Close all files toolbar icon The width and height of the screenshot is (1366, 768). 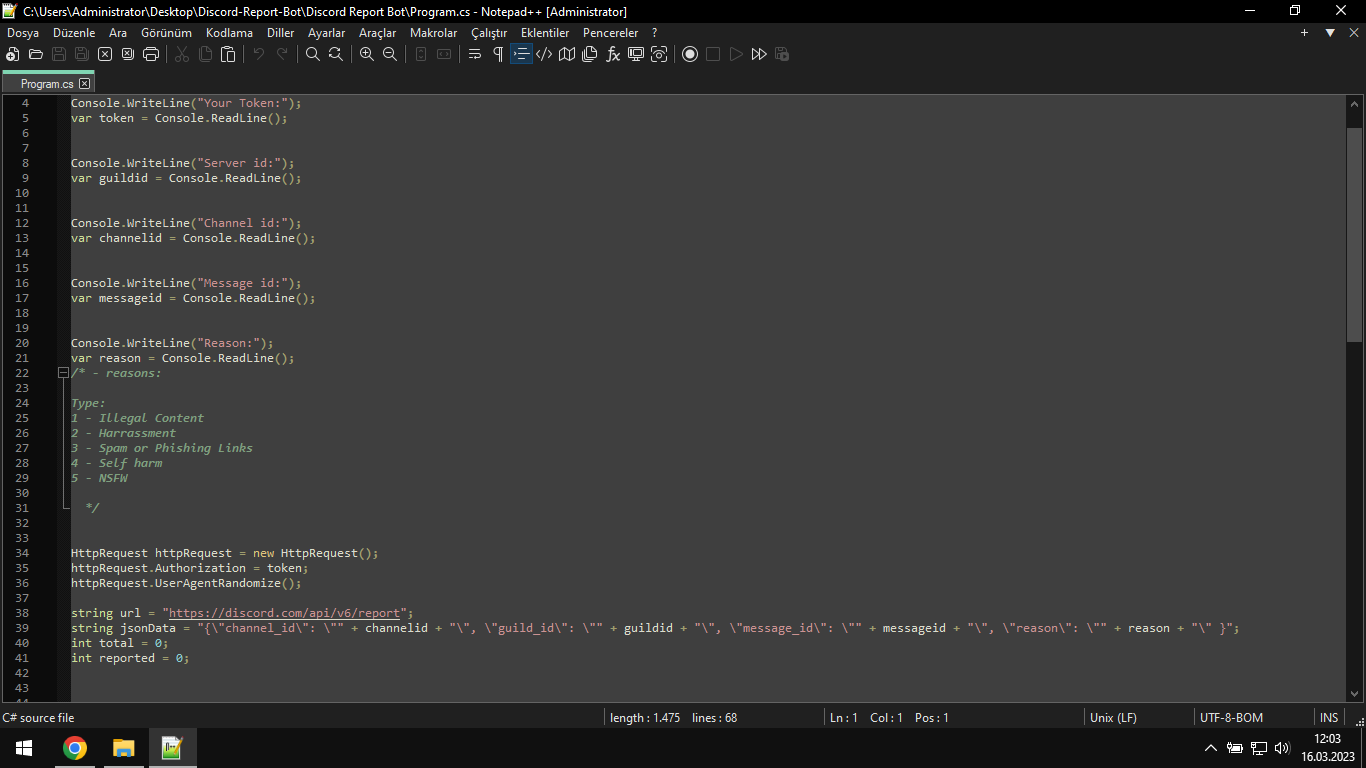point(128,54)
